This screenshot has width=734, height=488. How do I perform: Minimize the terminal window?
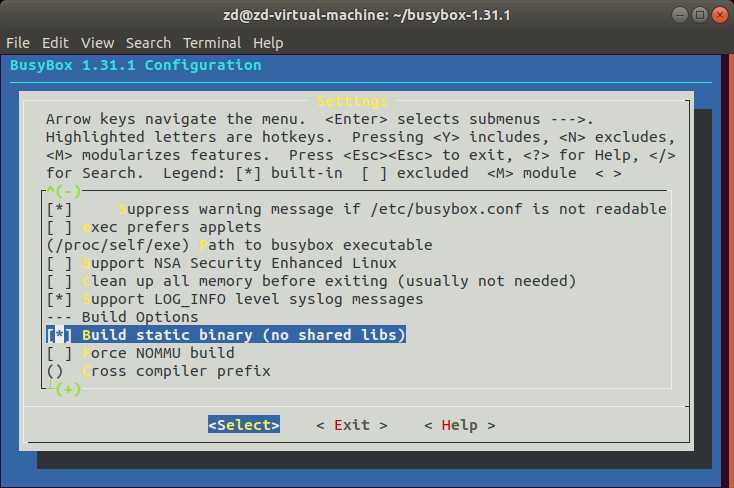(679, 15)
